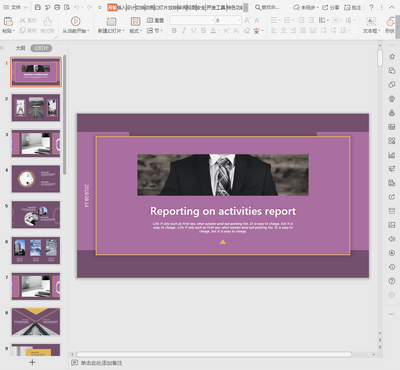Toggle bulleted list button
The width and height of the screenshot is (400, 370).
pos(274,20)
